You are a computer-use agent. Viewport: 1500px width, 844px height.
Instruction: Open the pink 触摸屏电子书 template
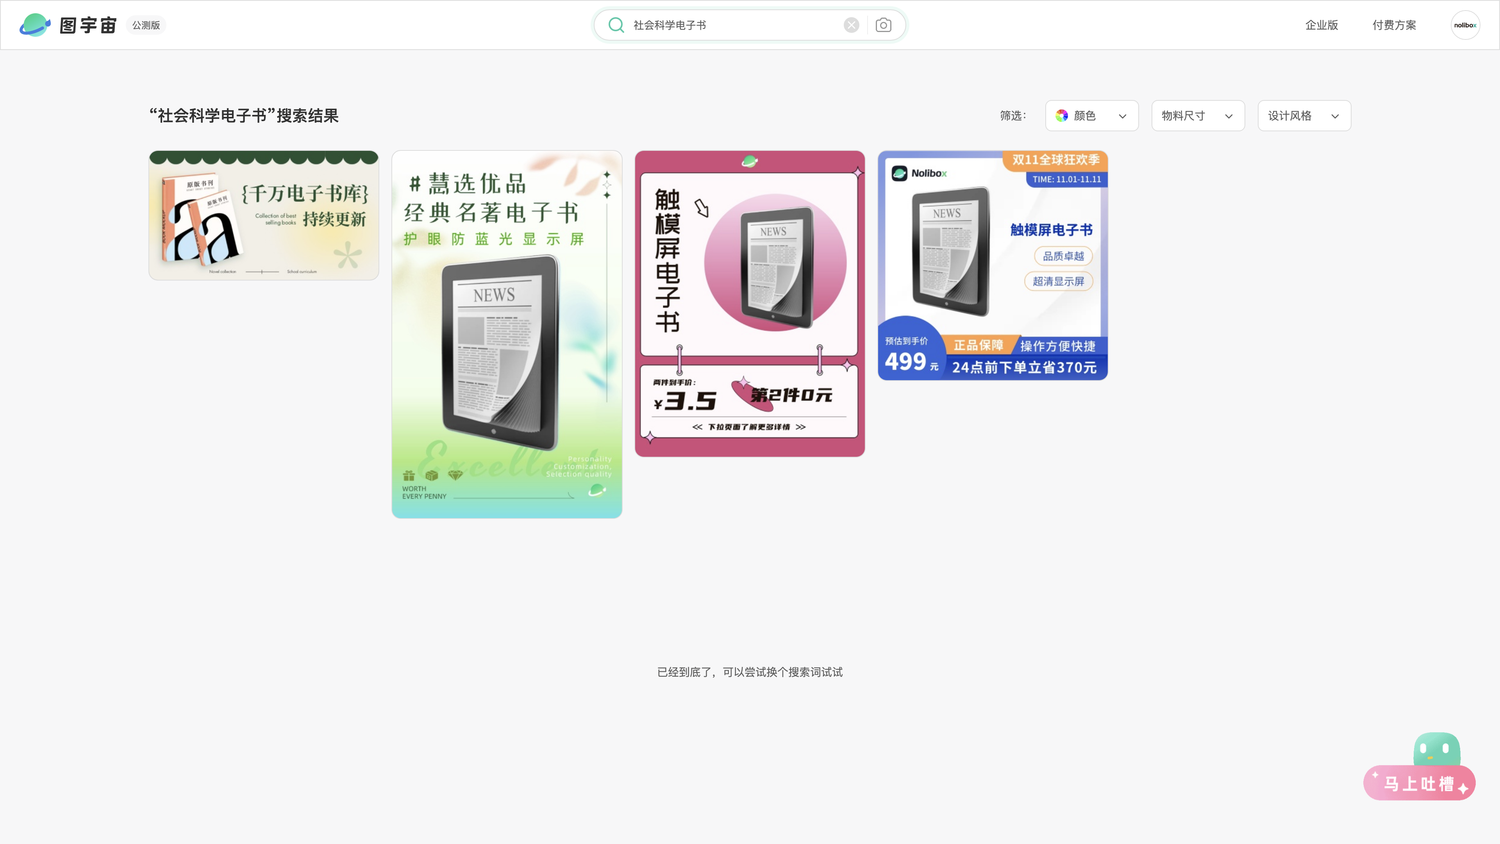[x=750, y=304]
